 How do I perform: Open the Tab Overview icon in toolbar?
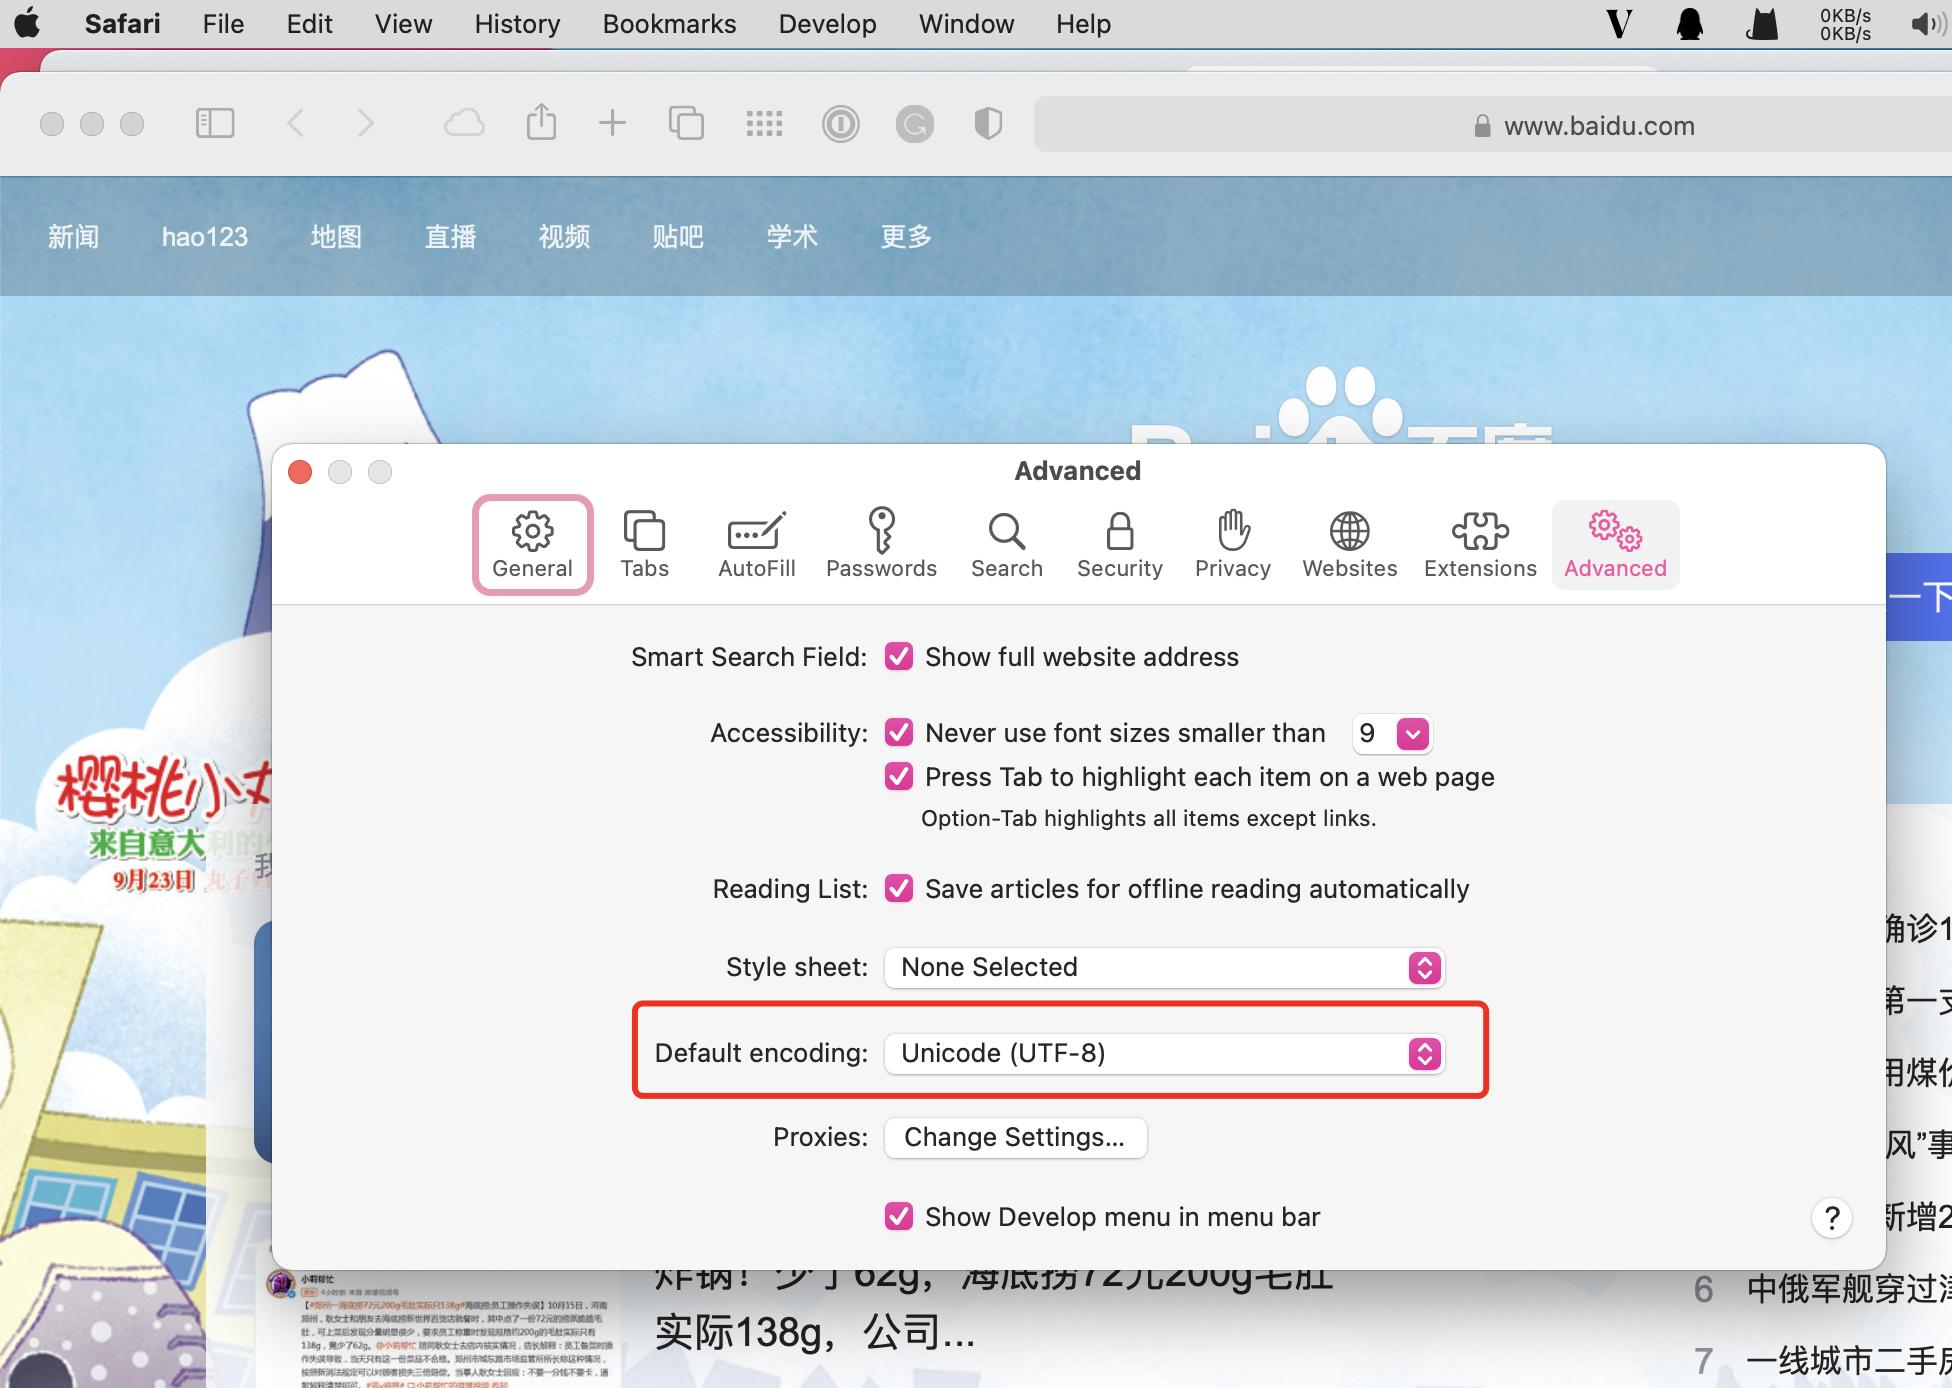(686, 123)
